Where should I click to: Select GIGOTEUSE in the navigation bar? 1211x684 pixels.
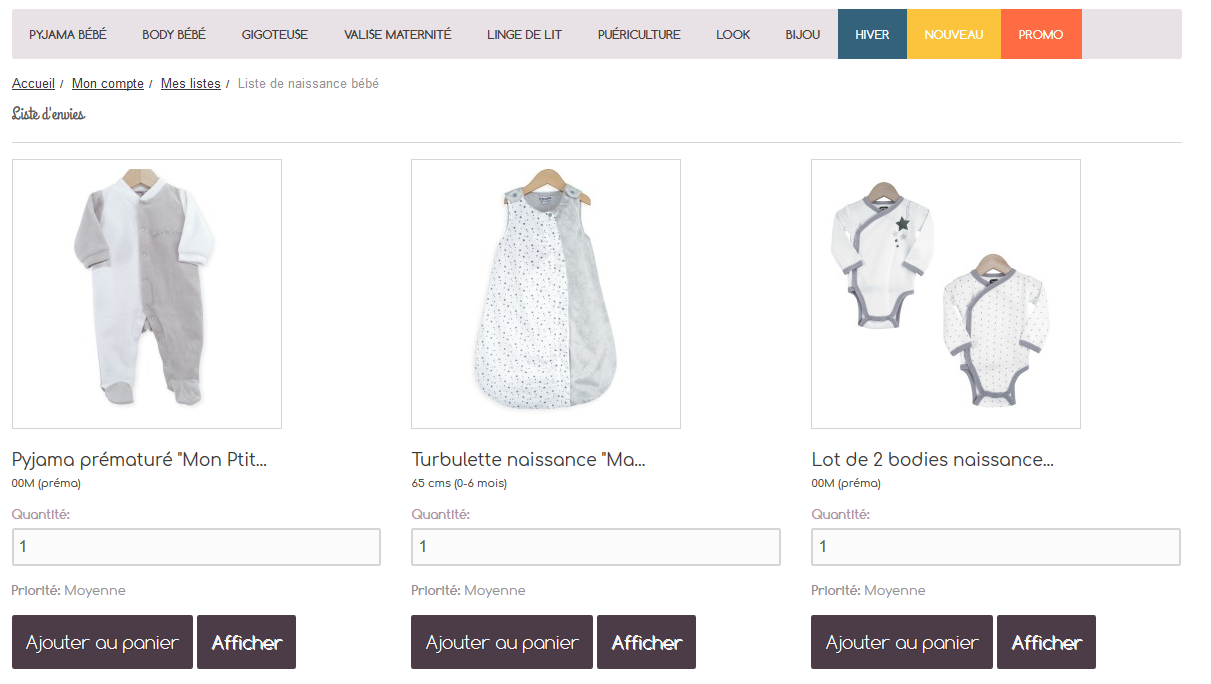(x=275, y=34)
